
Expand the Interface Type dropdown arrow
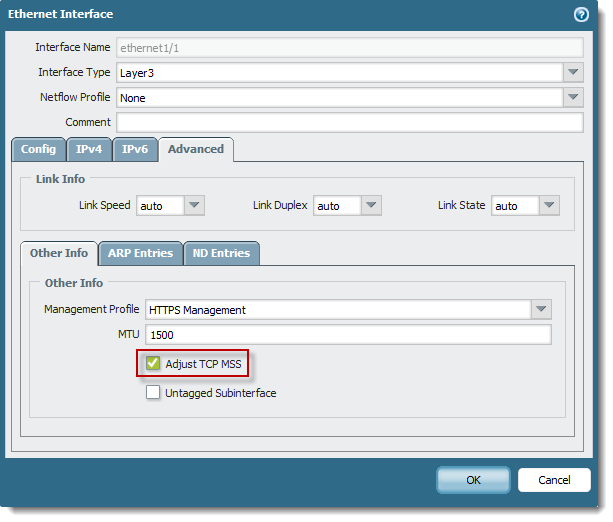pyautogui.click(x=573, y=72)
